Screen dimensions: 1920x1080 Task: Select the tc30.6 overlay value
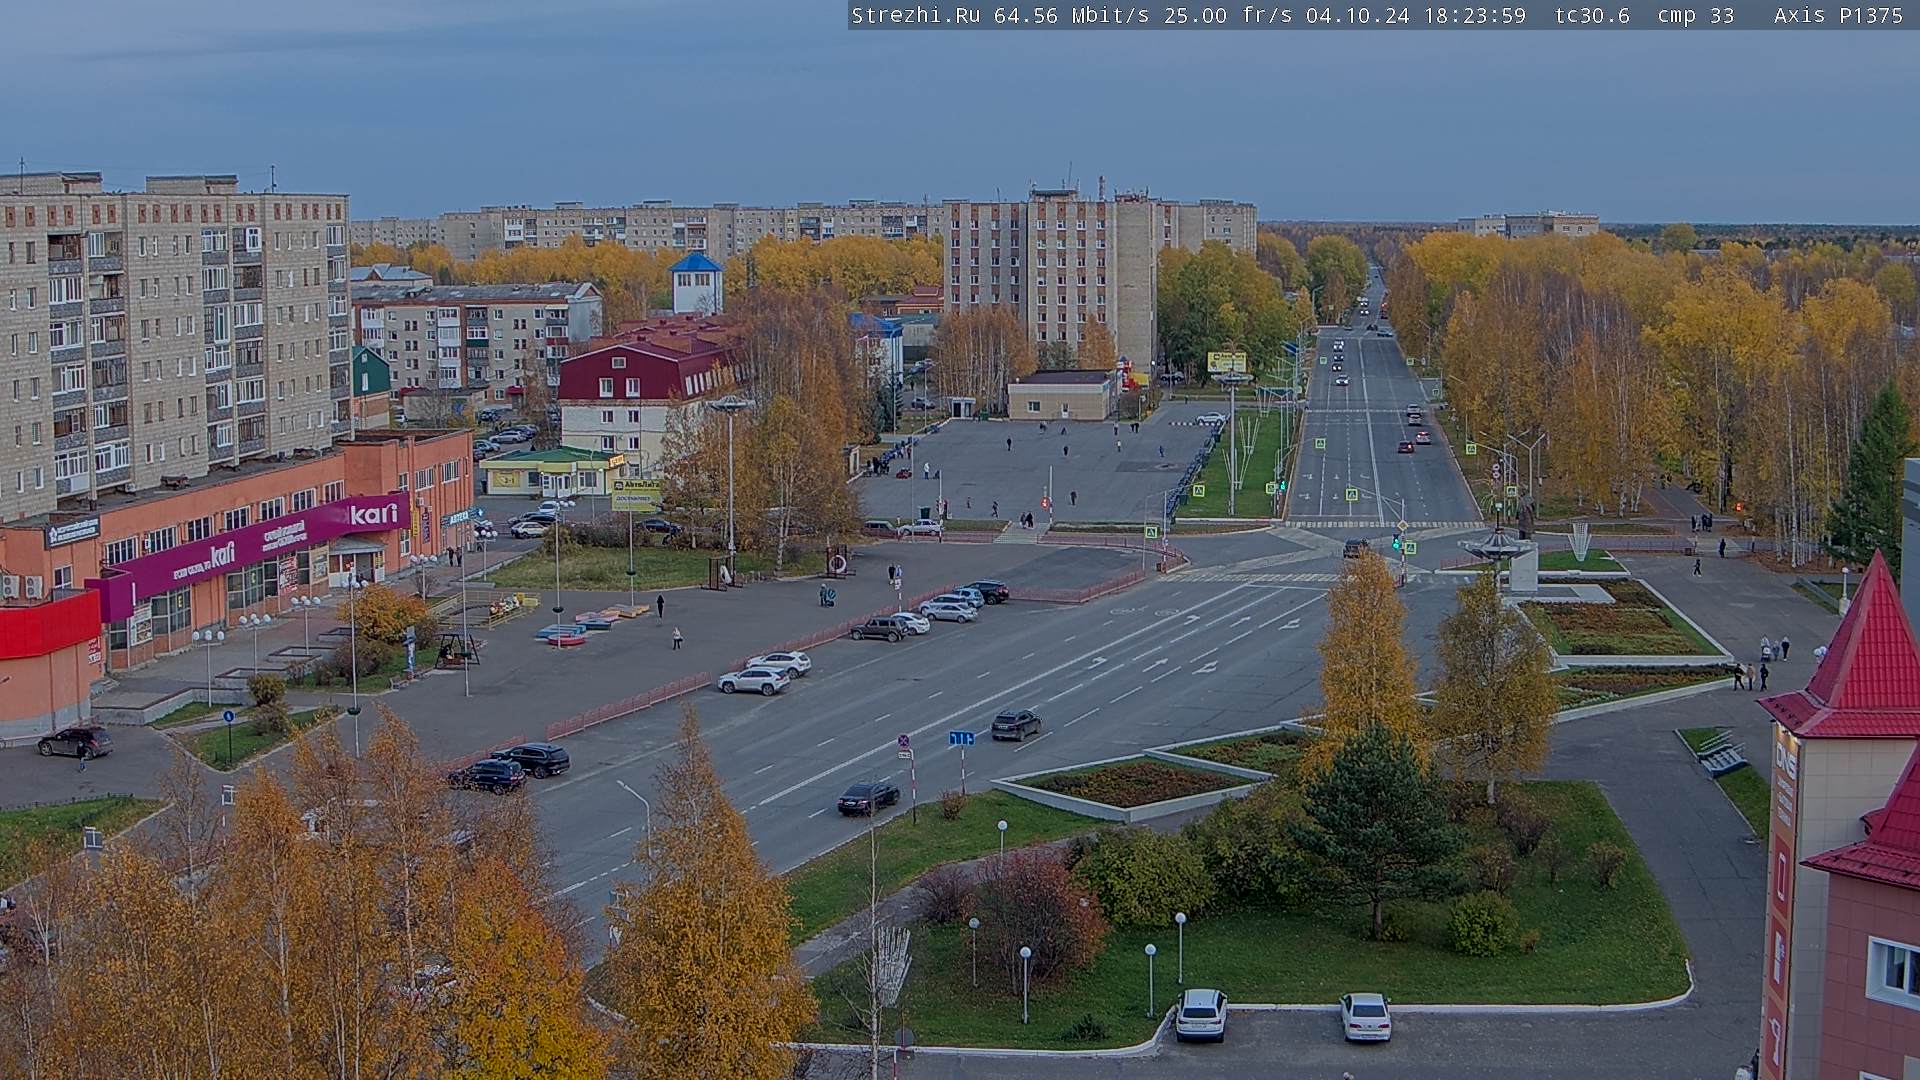pos(1592,15)
